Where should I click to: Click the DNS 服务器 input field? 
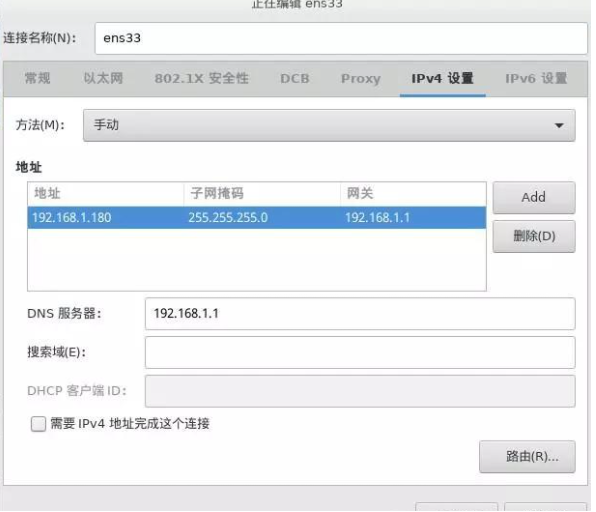click(x=360, y=314)
